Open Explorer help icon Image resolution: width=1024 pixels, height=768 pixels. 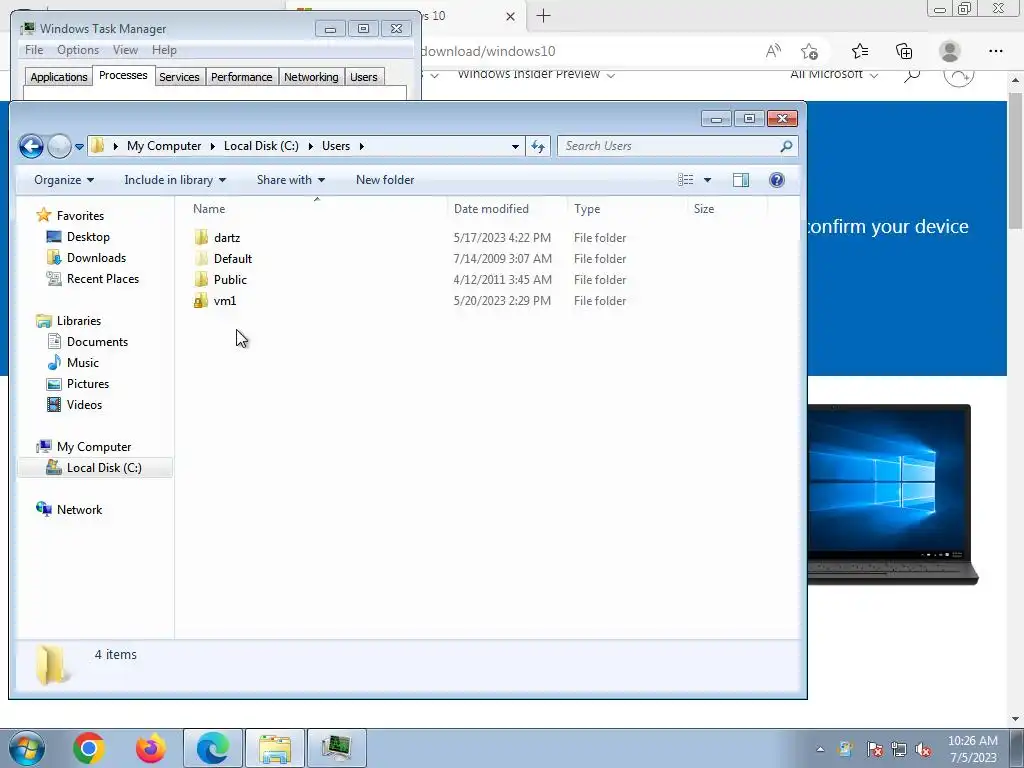(x=776, y=180)
